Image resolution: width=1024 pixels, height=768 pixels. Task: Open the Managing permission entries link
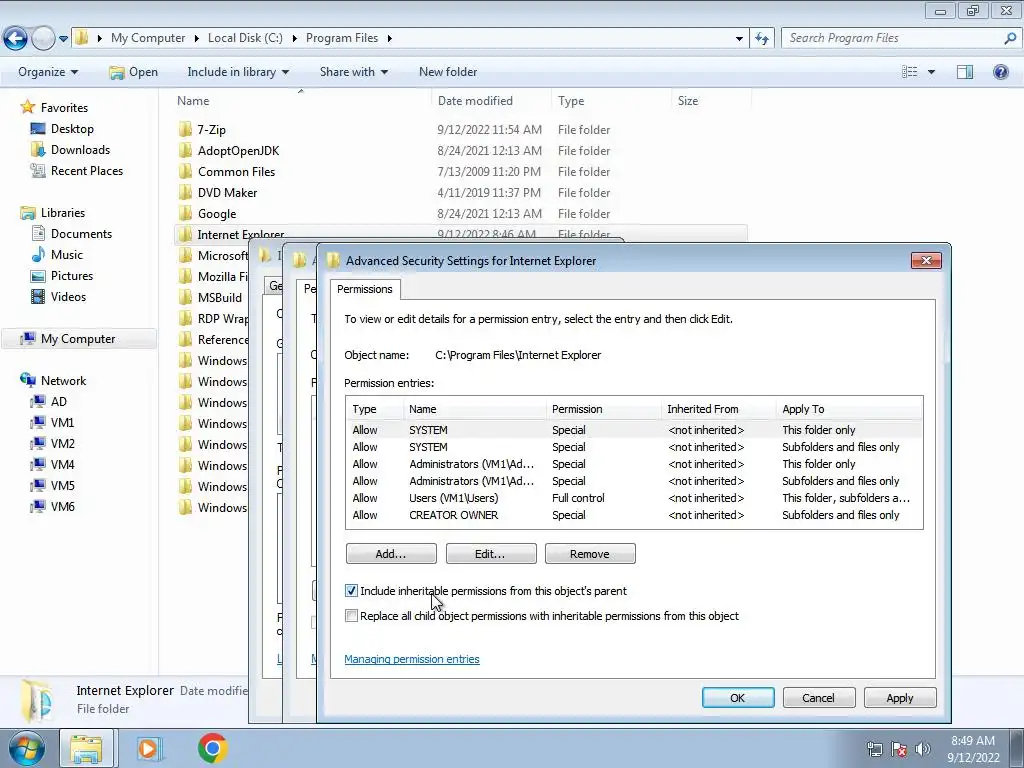(x=412, y=660)
